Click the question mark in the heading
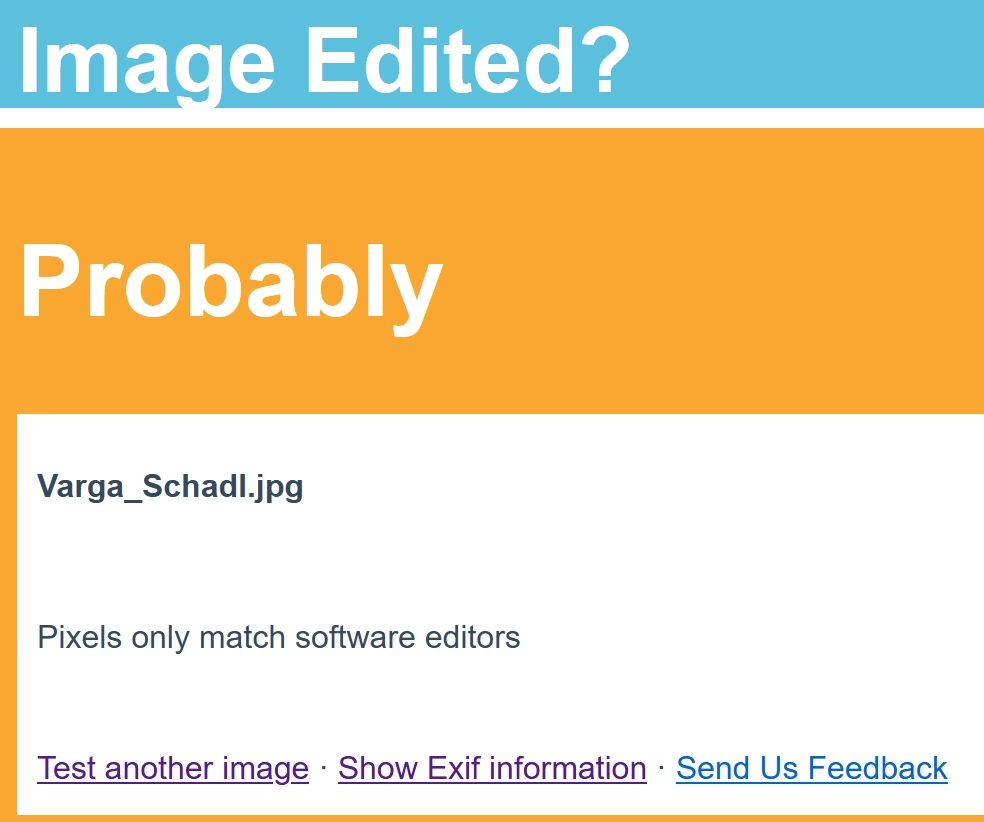 point(603,61)
